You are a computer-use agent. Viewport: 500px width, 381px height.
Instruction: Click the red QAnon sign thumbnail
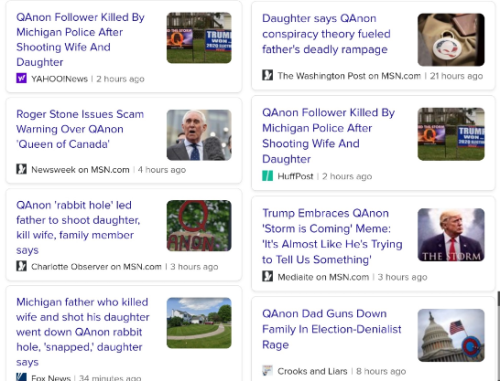click(x=199, y=225)
